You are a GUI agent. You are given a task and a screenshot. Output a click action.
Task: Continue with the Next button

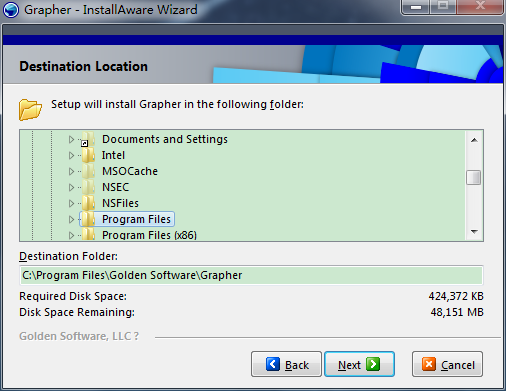359,364
